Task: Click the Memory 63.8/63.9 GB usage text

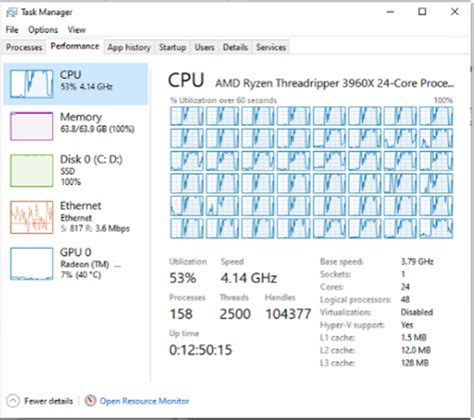Action: click(97, 129)
